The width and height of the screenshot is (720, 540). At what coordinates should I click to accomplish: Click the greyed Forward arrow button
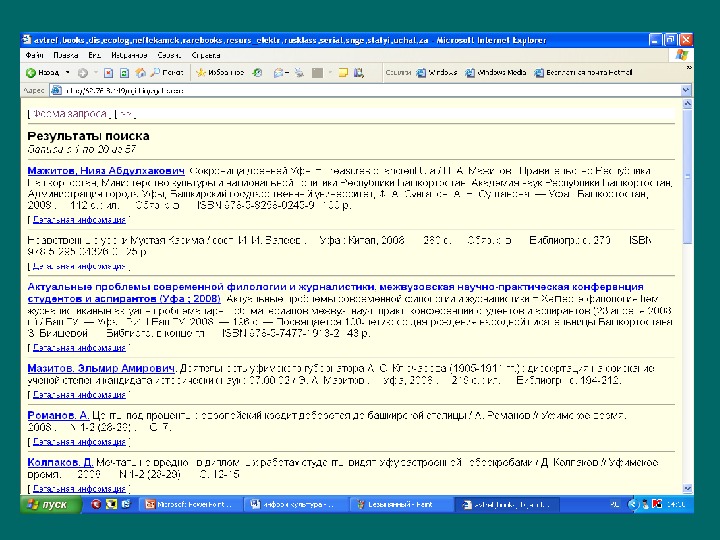[83, 73]
